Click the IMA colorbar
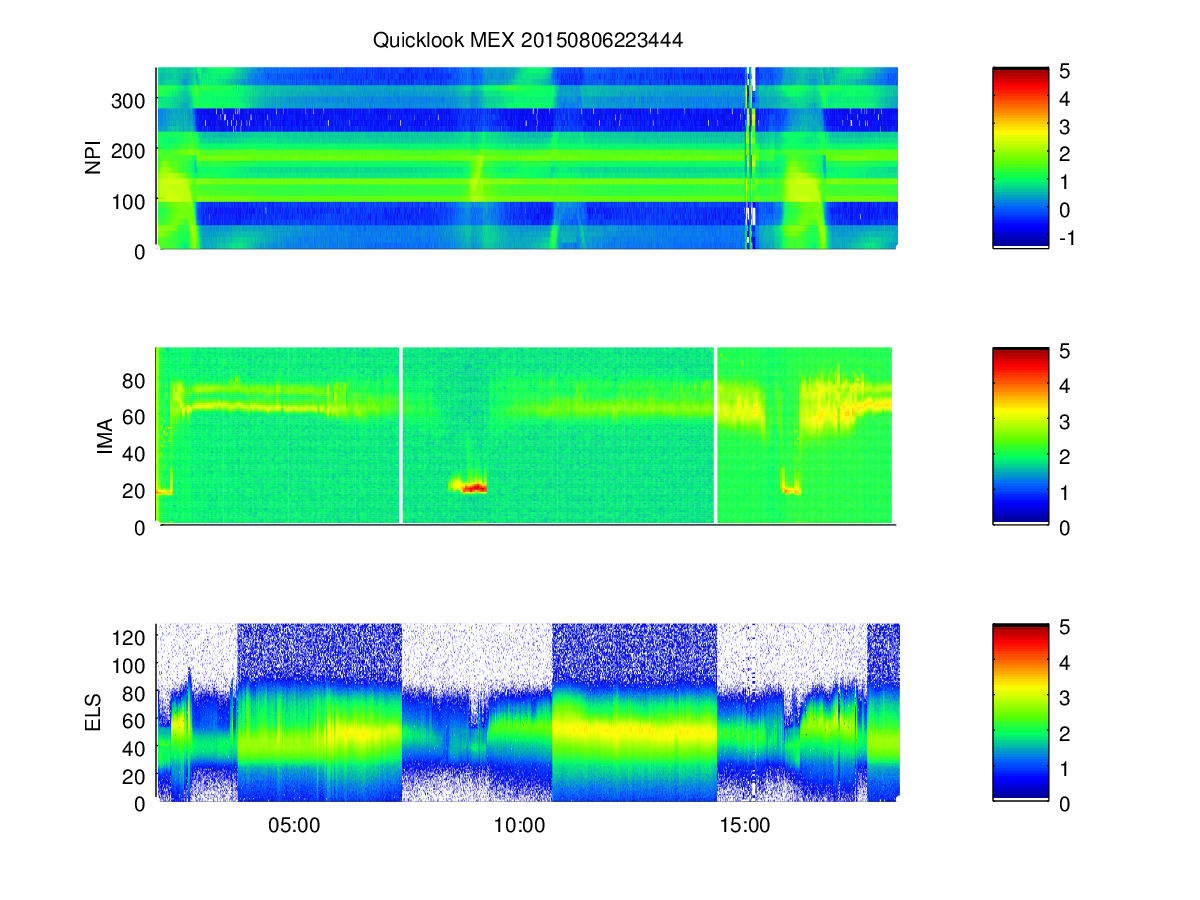This screenshot has height=900, width=1200. [1020, 435]
